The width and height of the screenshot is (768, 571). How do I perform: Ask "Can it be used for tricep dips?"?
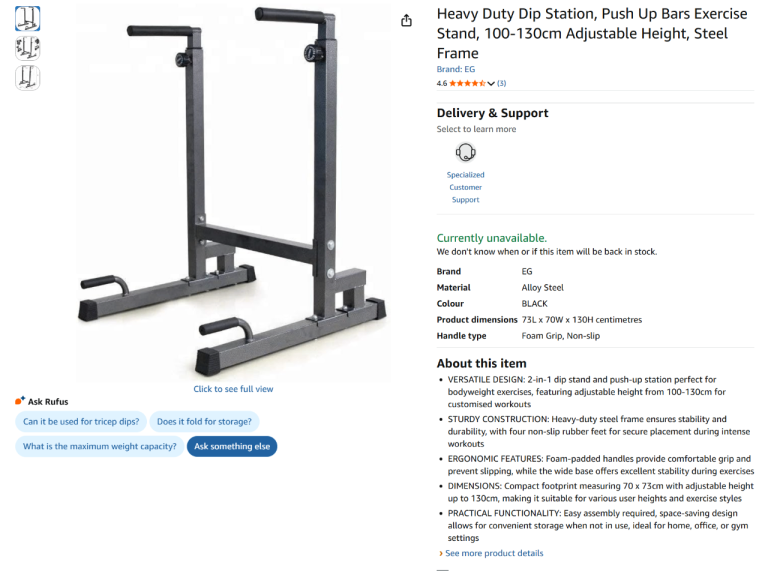click(81, 422)
